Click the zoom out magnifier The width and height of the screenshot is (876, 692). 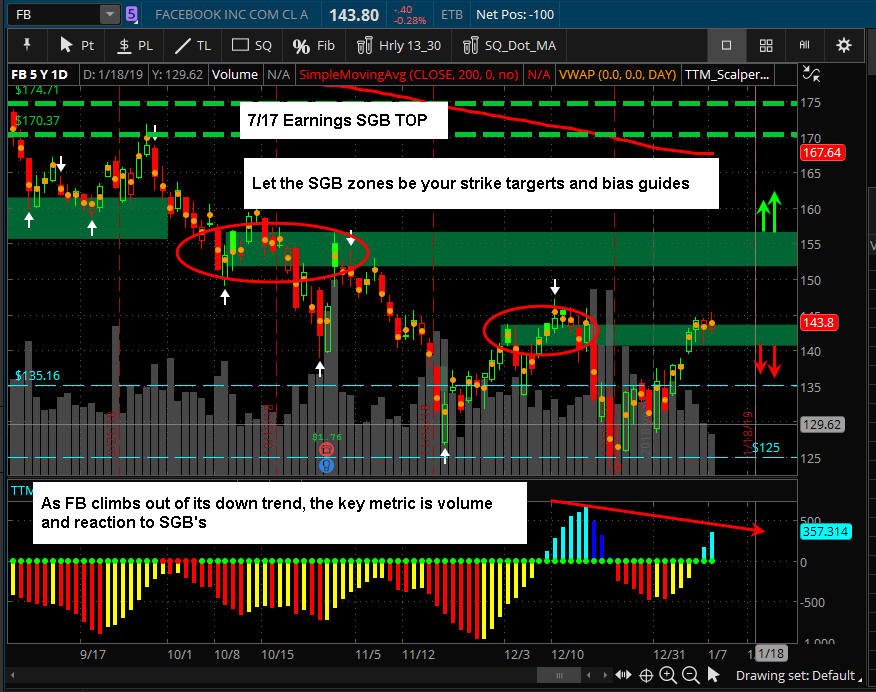tap(691, 675)
